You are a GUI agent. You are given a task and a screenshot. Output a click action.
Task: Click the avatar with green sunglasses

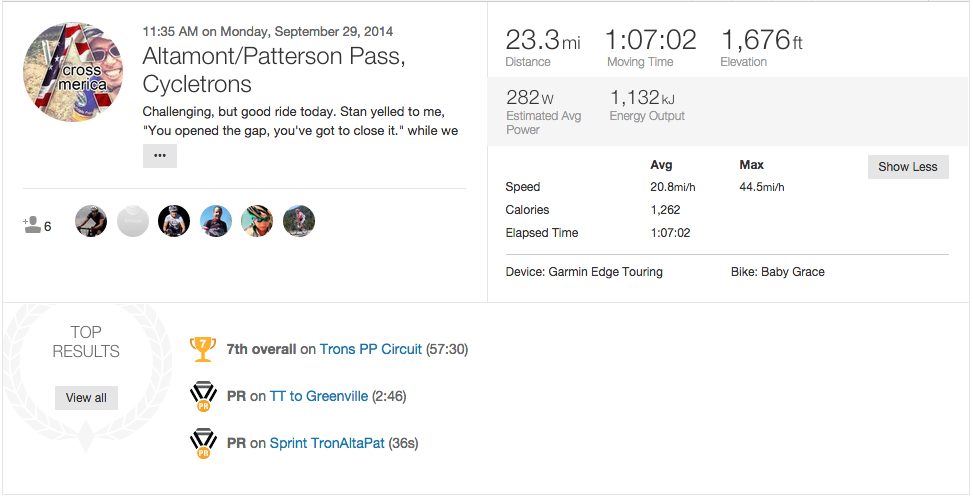pos(257,221)
